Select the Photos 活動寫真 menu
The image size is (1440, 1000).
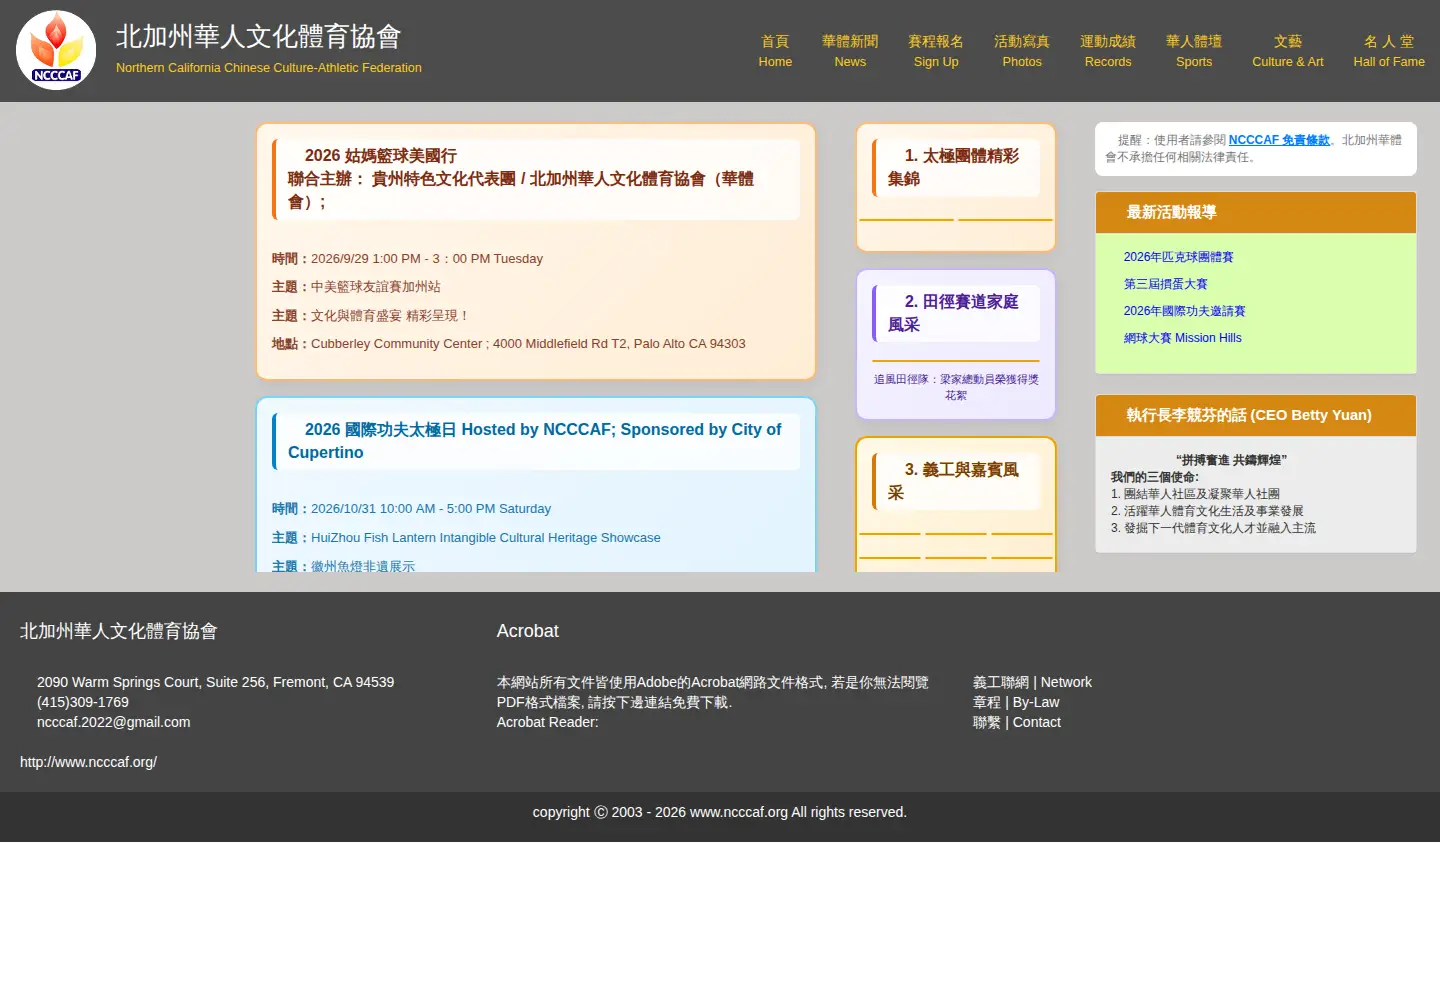[1022, 51]
